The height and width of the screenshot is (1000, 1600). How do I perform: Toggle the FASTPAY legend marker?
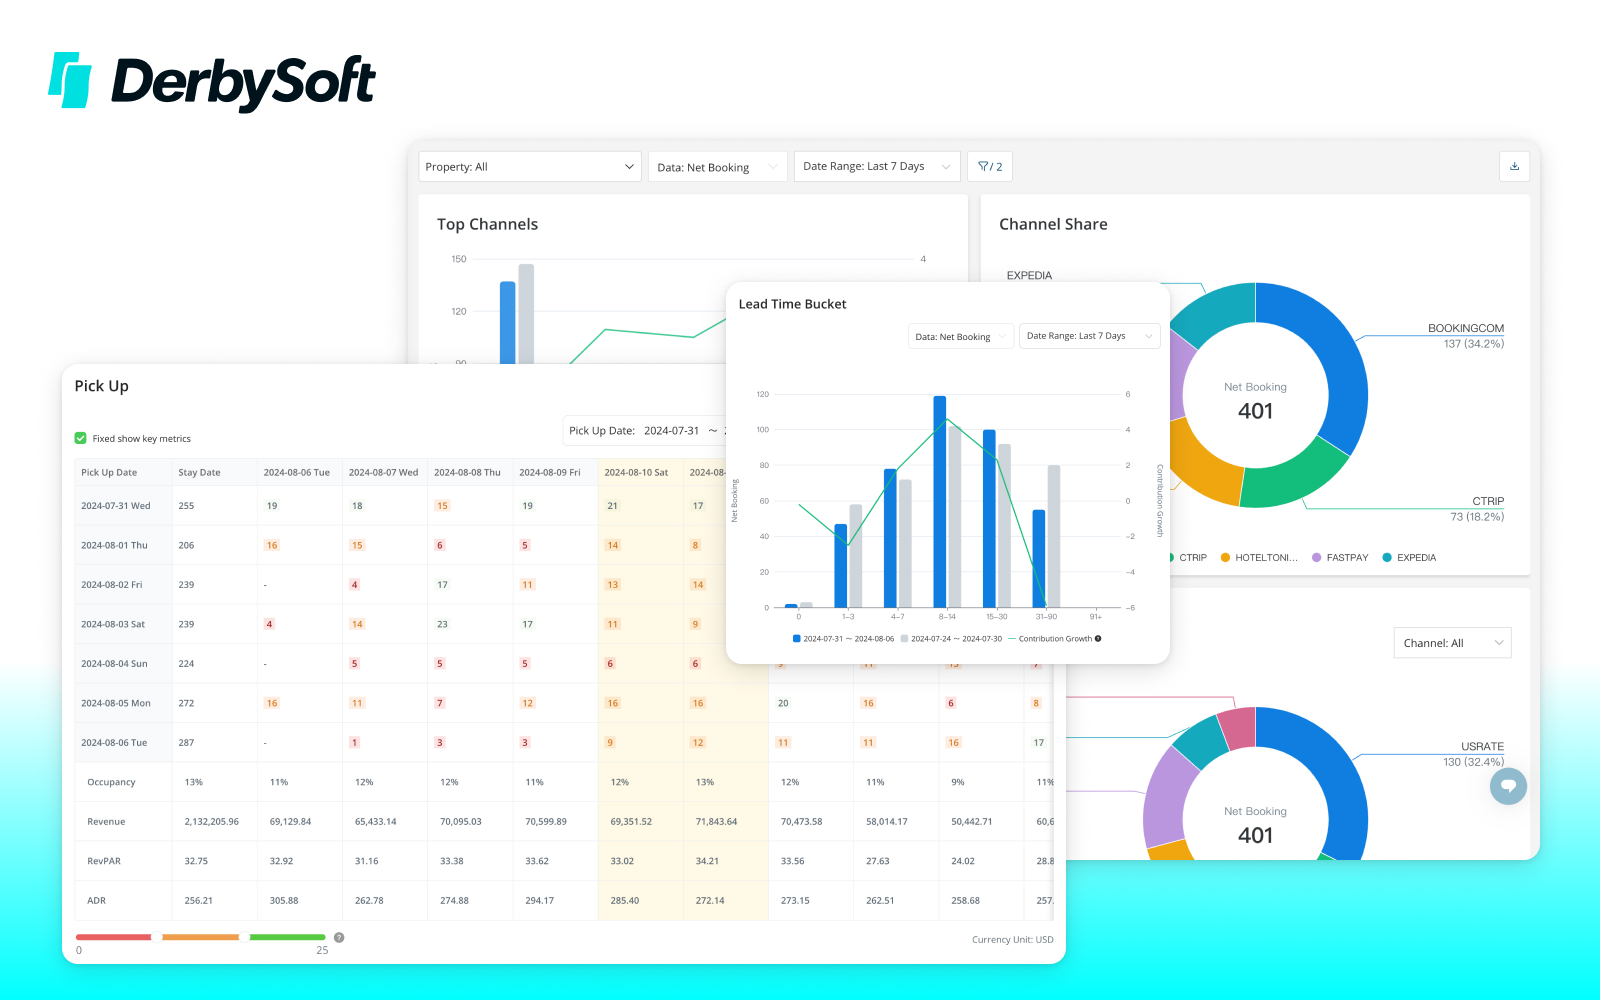click(1317, 558)
